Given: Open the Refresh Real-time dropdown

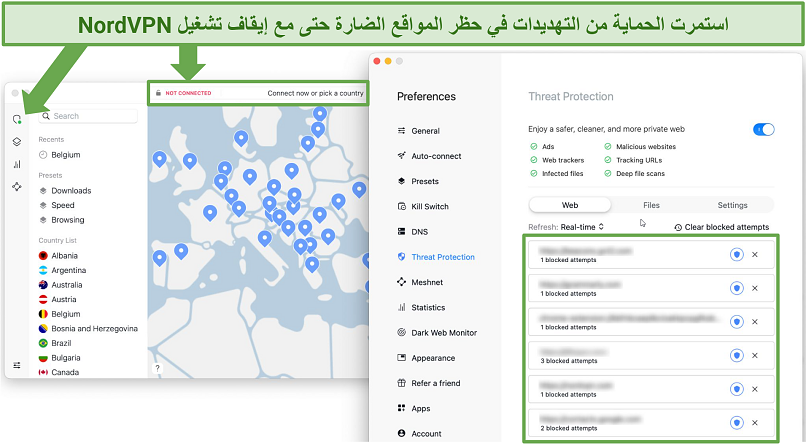Looking at the screenshot, I should (582, 227).
